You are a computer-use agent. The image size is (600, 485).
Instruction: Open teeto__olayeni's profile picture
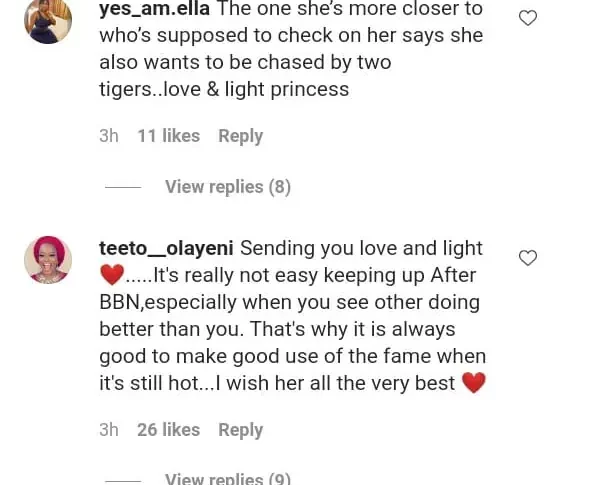point(48,260)
